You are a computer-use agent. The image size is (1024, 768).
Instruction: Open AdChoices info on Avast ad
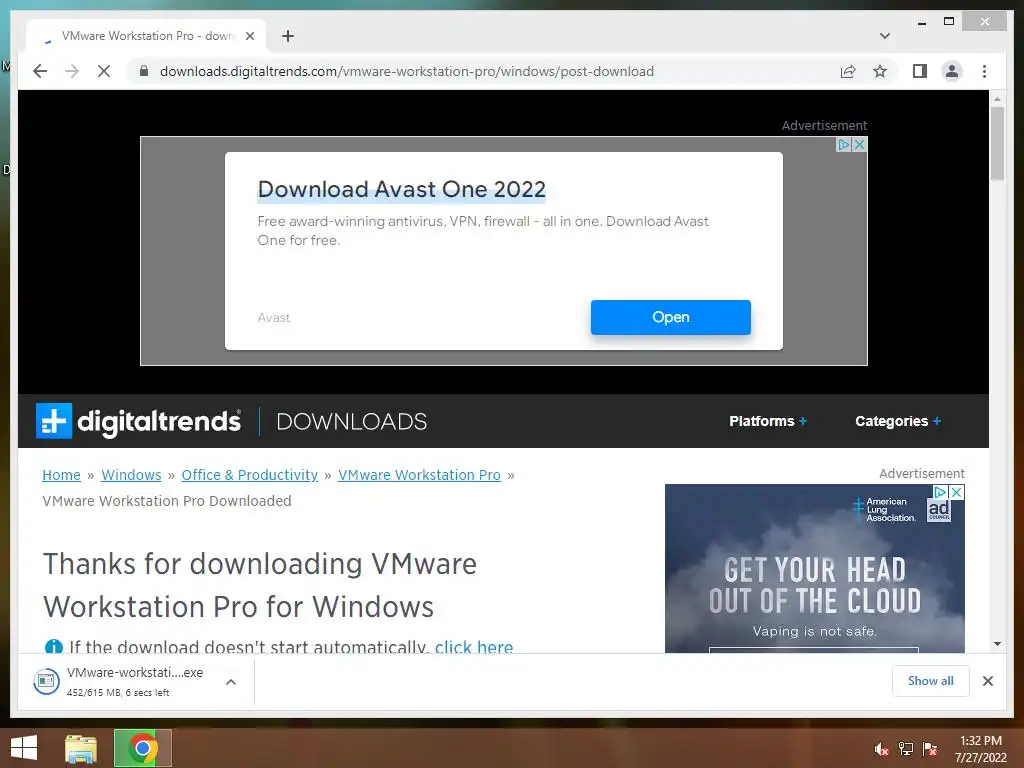pos(844,144)
